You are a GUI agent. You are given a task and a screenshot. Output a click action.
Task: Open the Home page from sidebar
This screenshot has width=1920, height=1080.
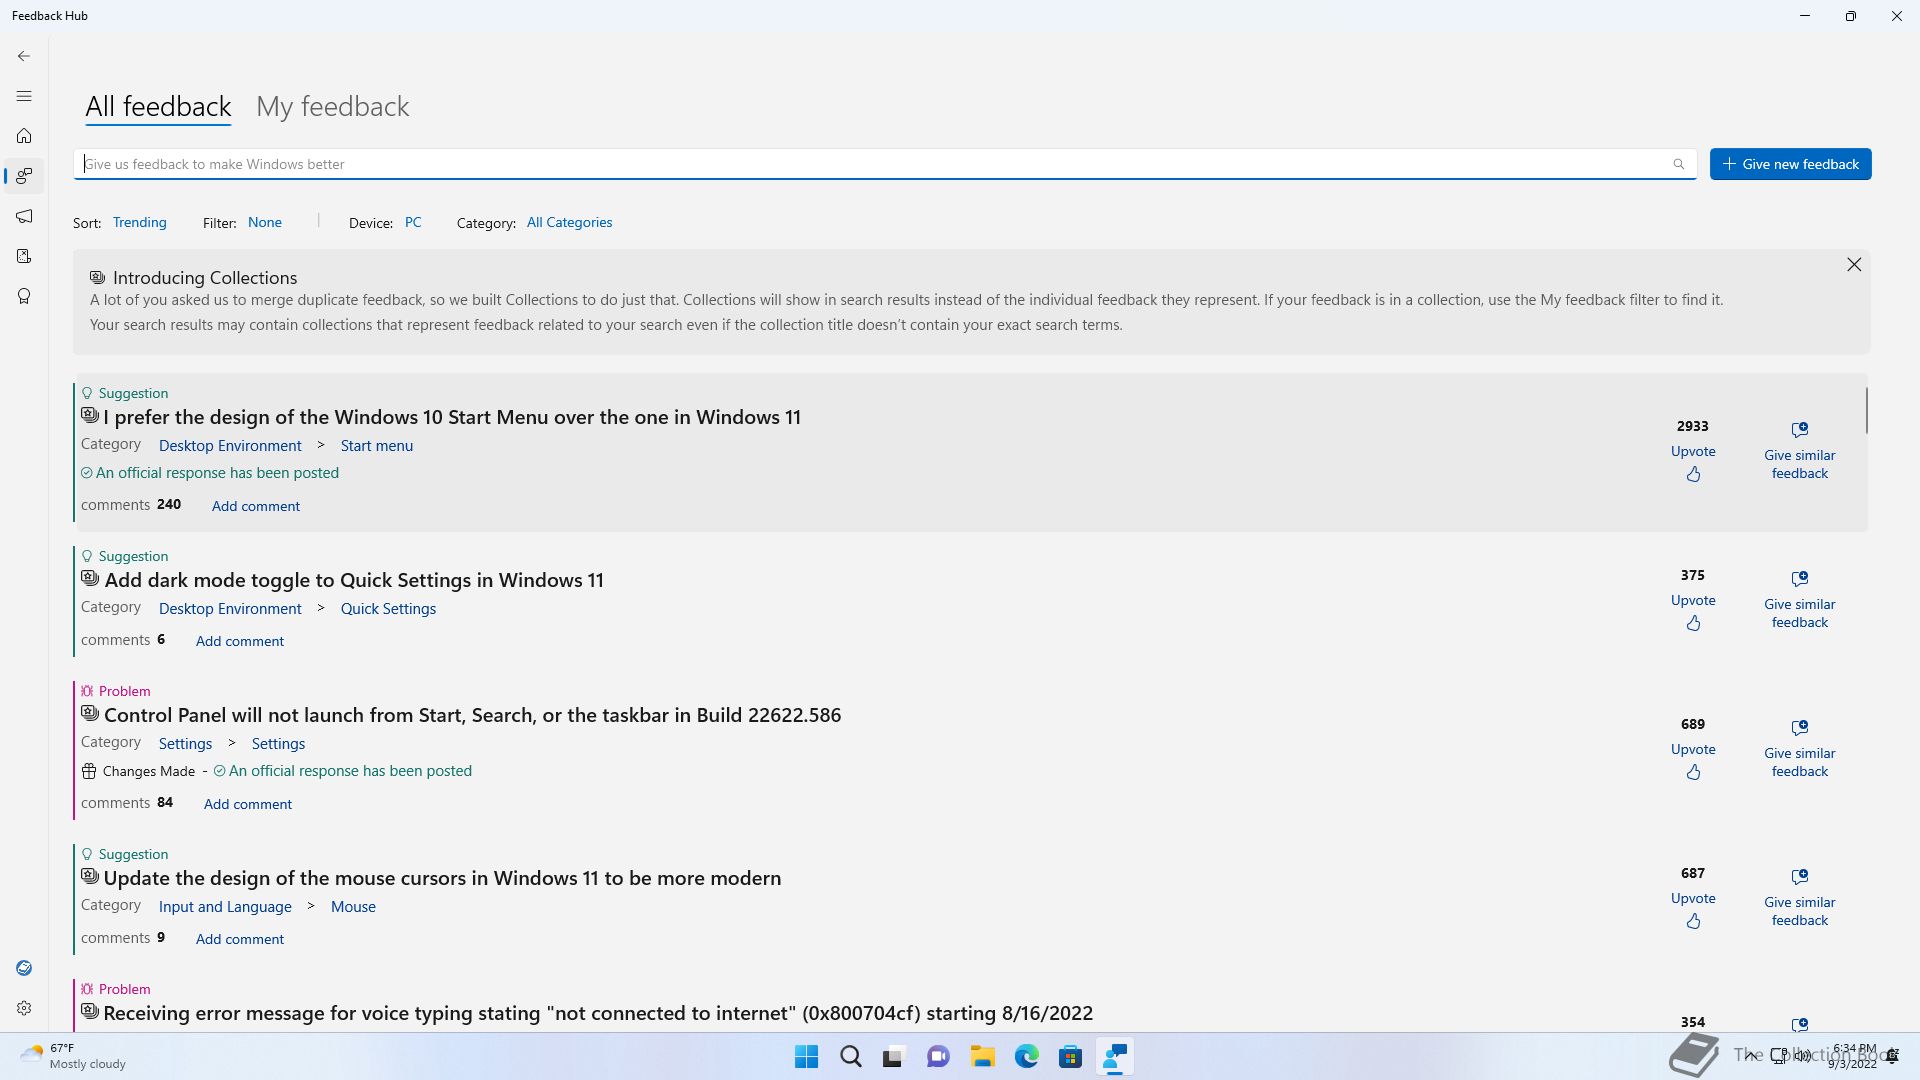(x=24, y=136)
